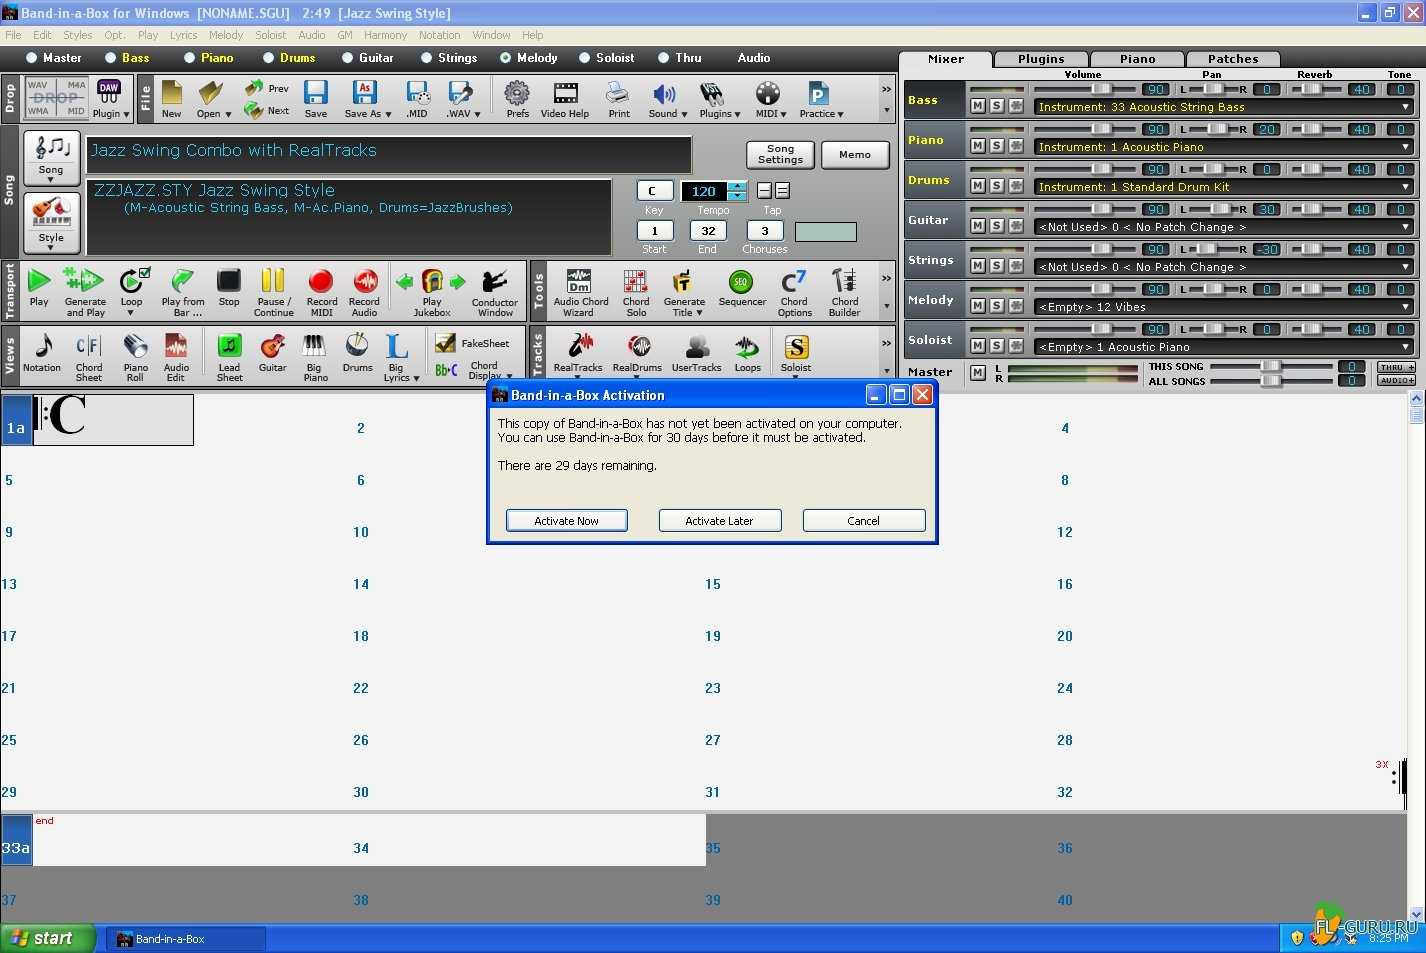Cancel the activation dialog

click(864, 521)
